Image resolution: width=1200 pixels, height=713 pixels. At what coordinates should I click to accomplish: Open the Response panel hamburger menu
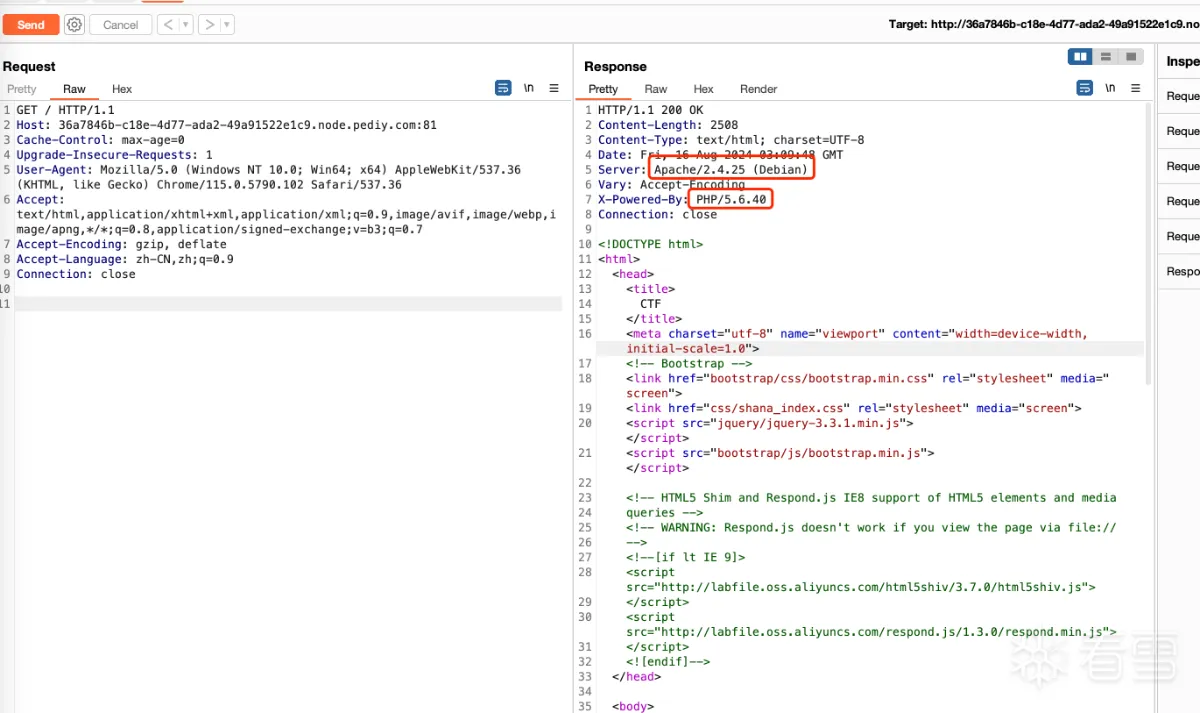(1135, 88)
